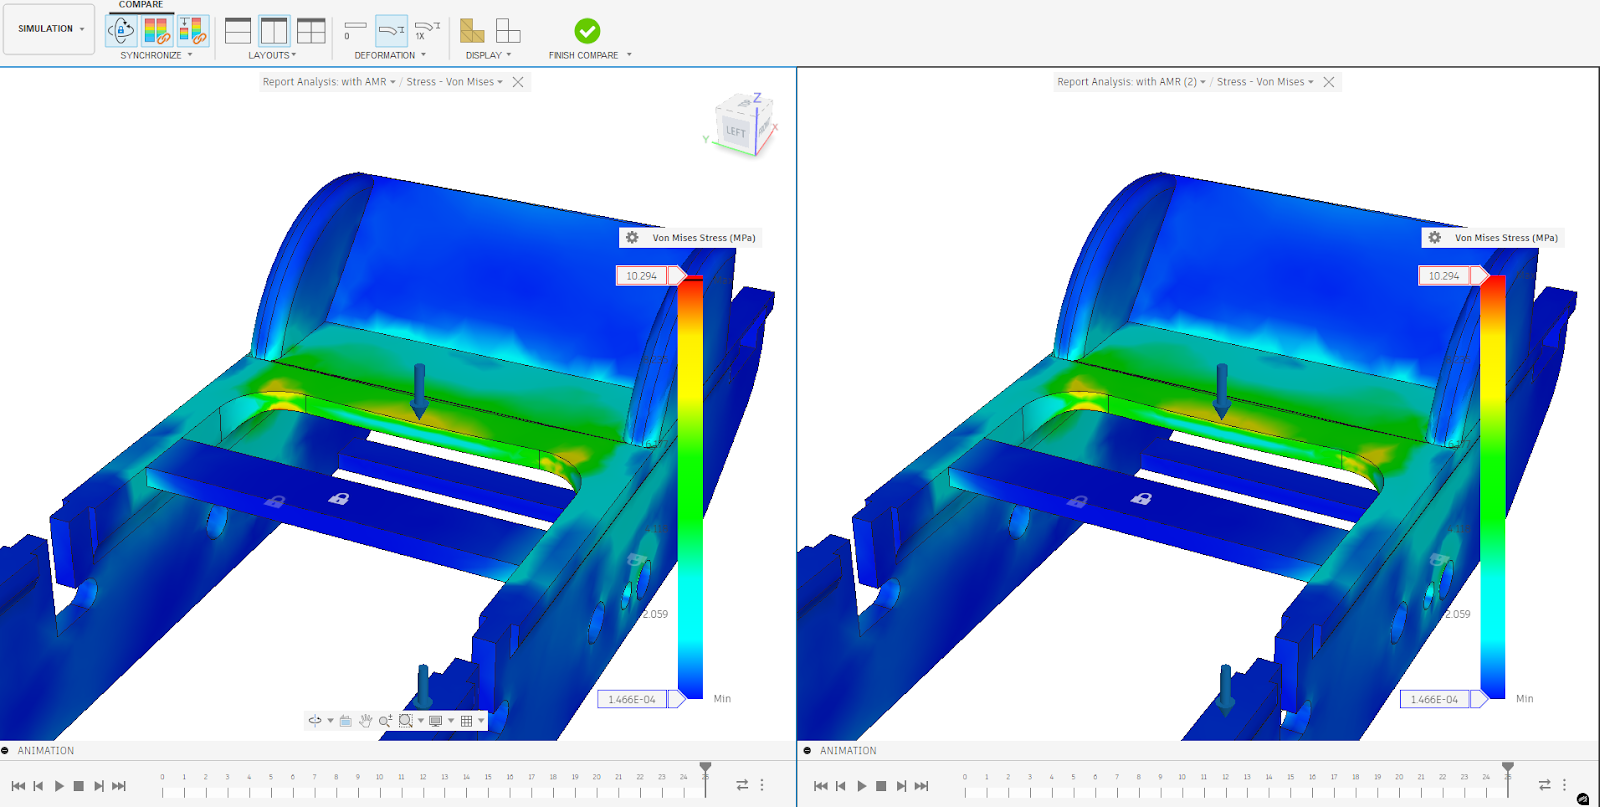Open the Simulation workspace dropdown

coord(49,29)
